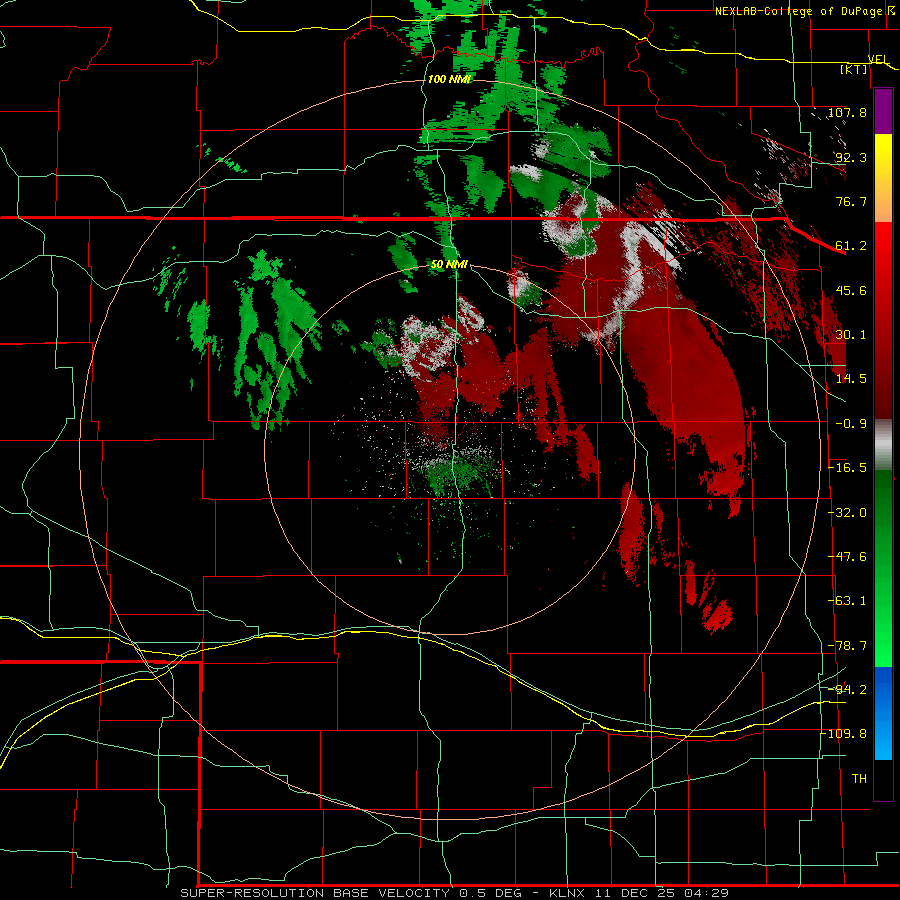900x900 pixels.
Task: Click the 100 NMI range ring label
Action: pos(449,79)
